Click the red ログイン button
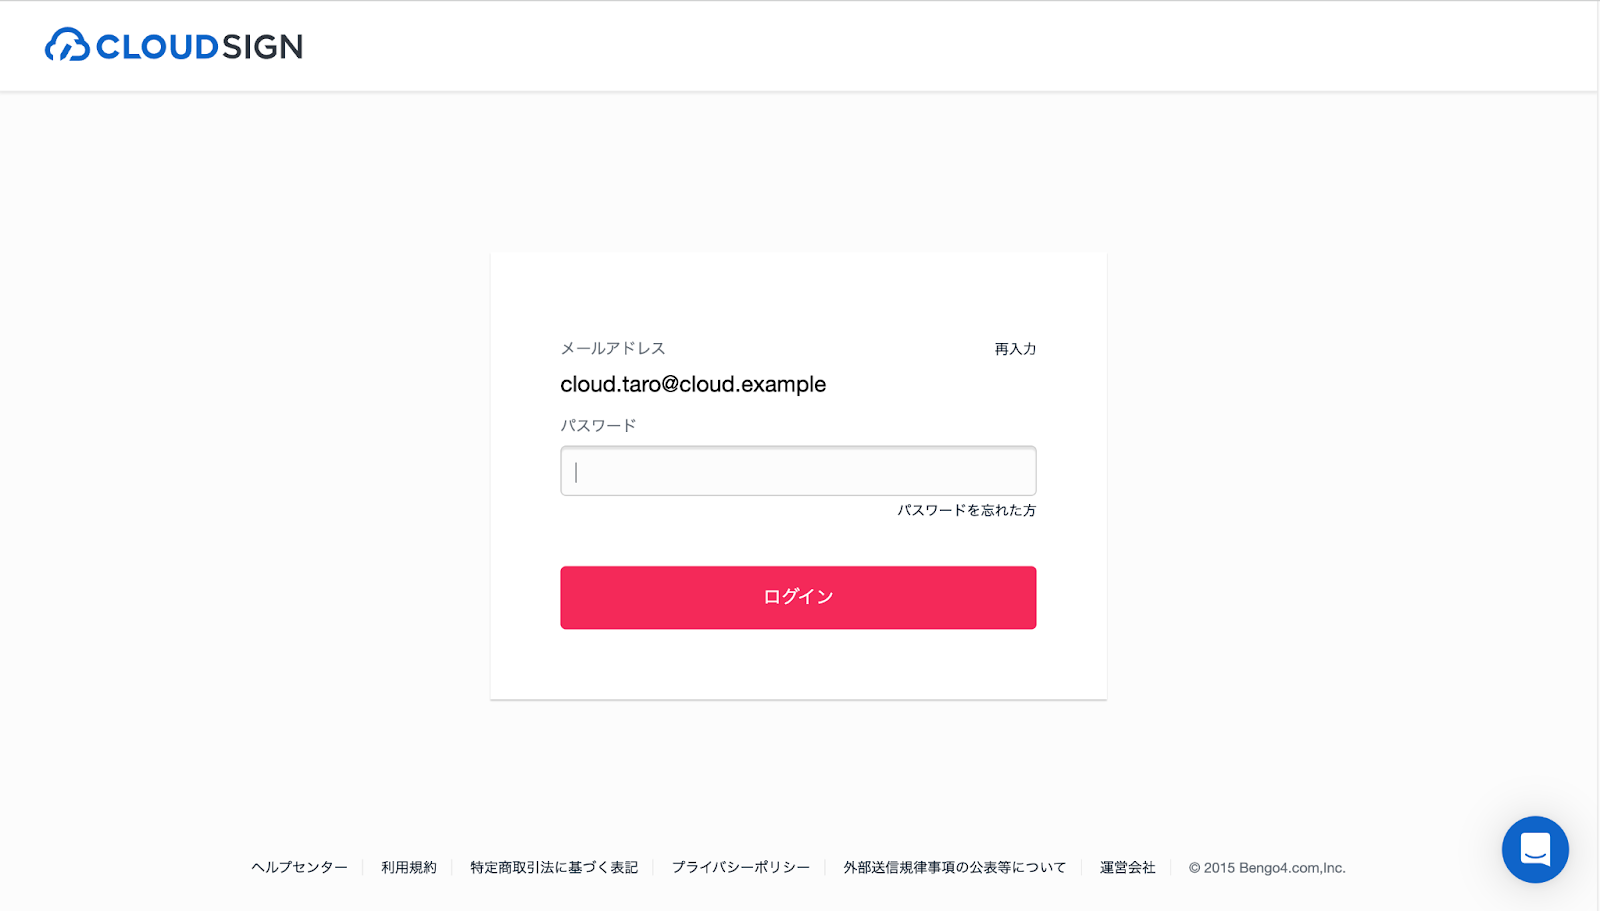Screen dimensions: 1600x911 tap(798, 598)
